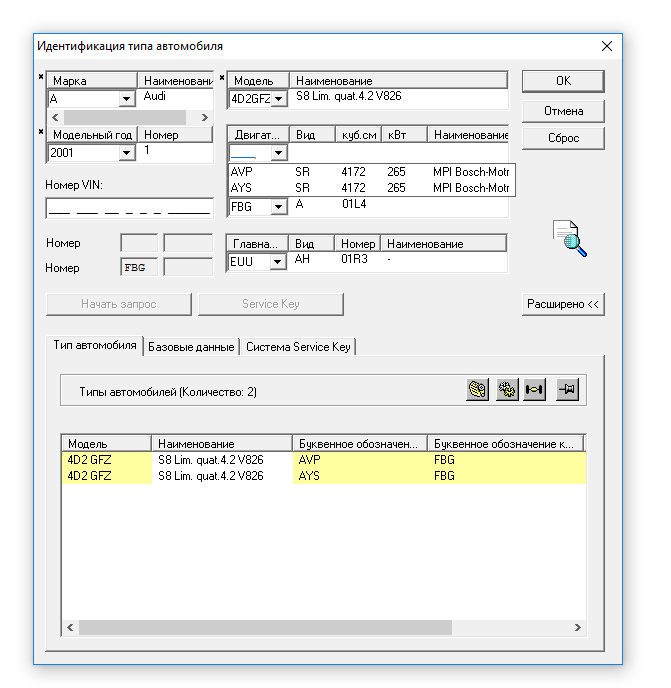Close the vehicle identification dialog
Screen dimensions: 671x688
pos(606,46)
